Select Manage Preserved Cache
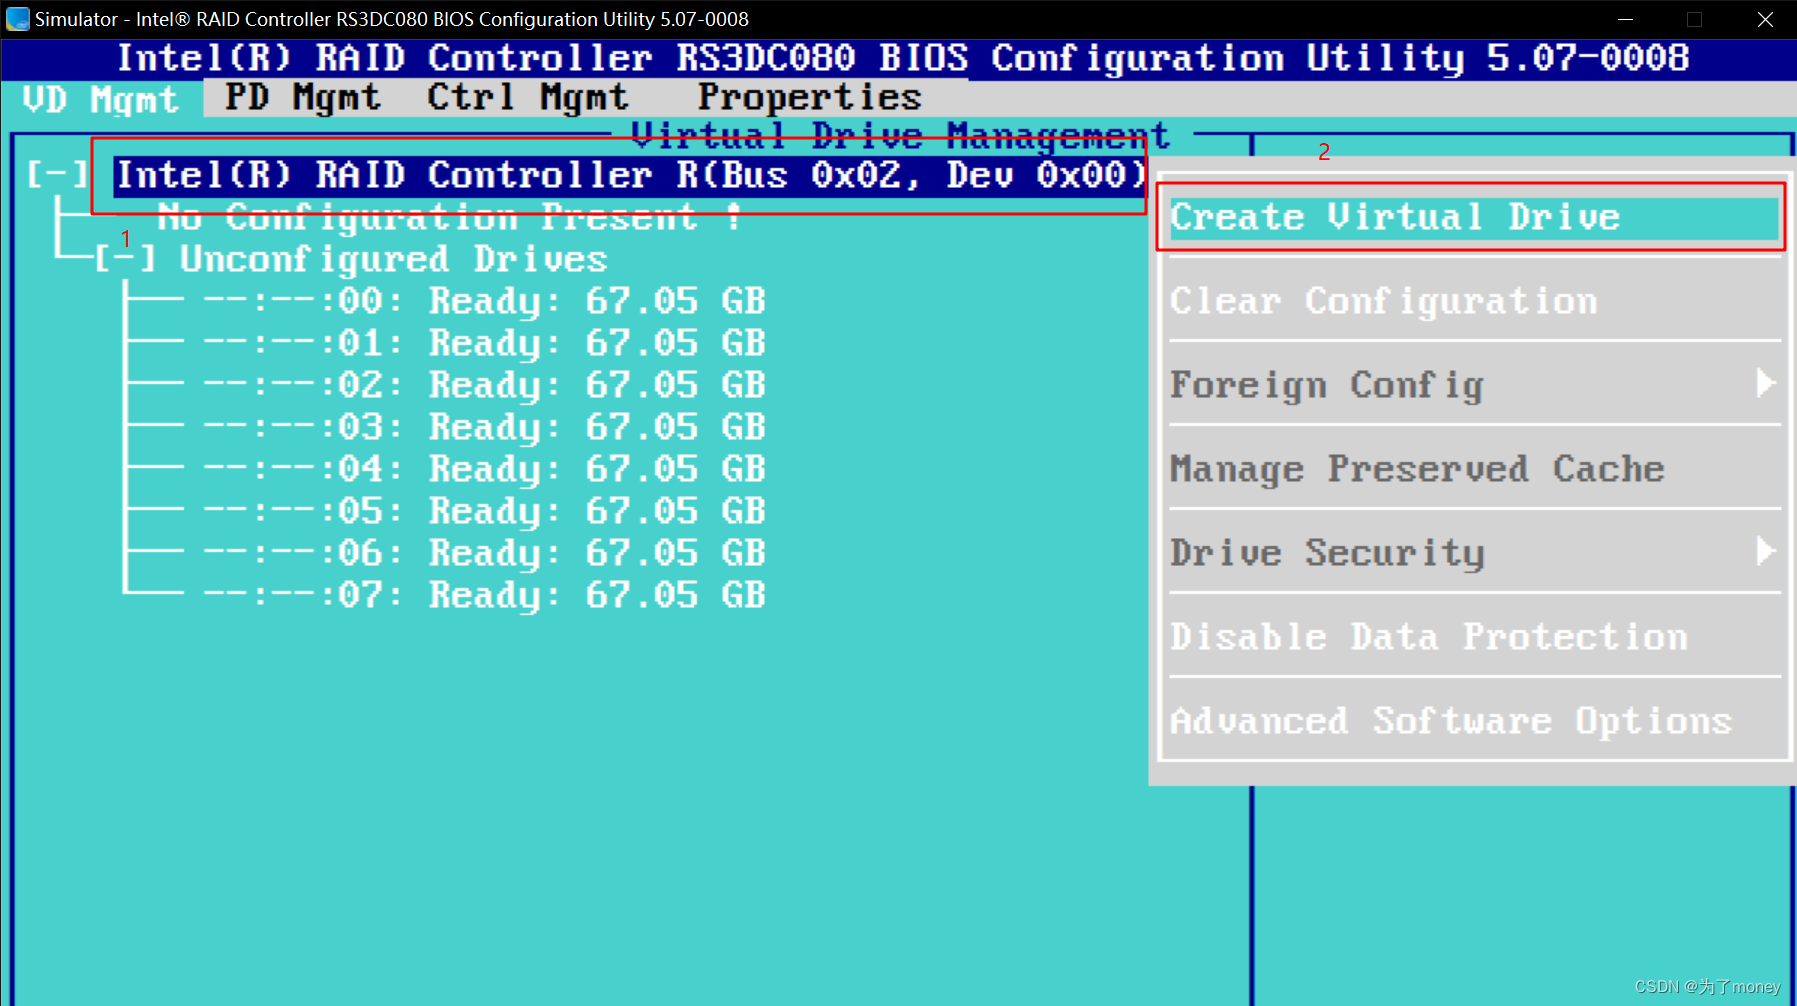The width and height of the screenshot is (1797, 1006). 1418,468
